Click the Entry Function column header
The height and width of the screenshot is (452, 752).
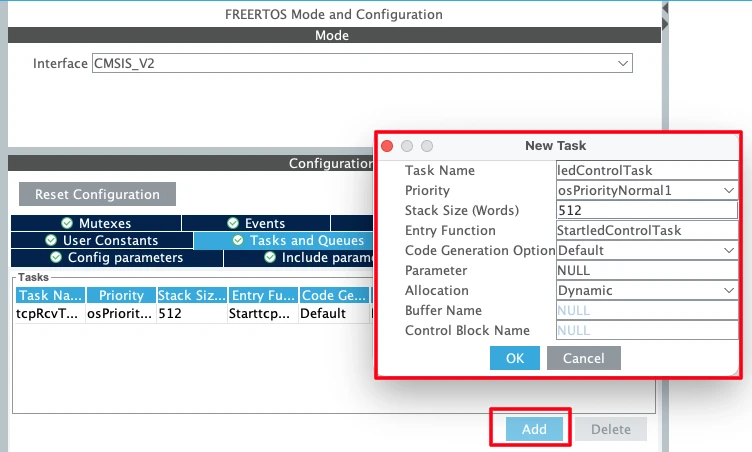tap(263, 295)
